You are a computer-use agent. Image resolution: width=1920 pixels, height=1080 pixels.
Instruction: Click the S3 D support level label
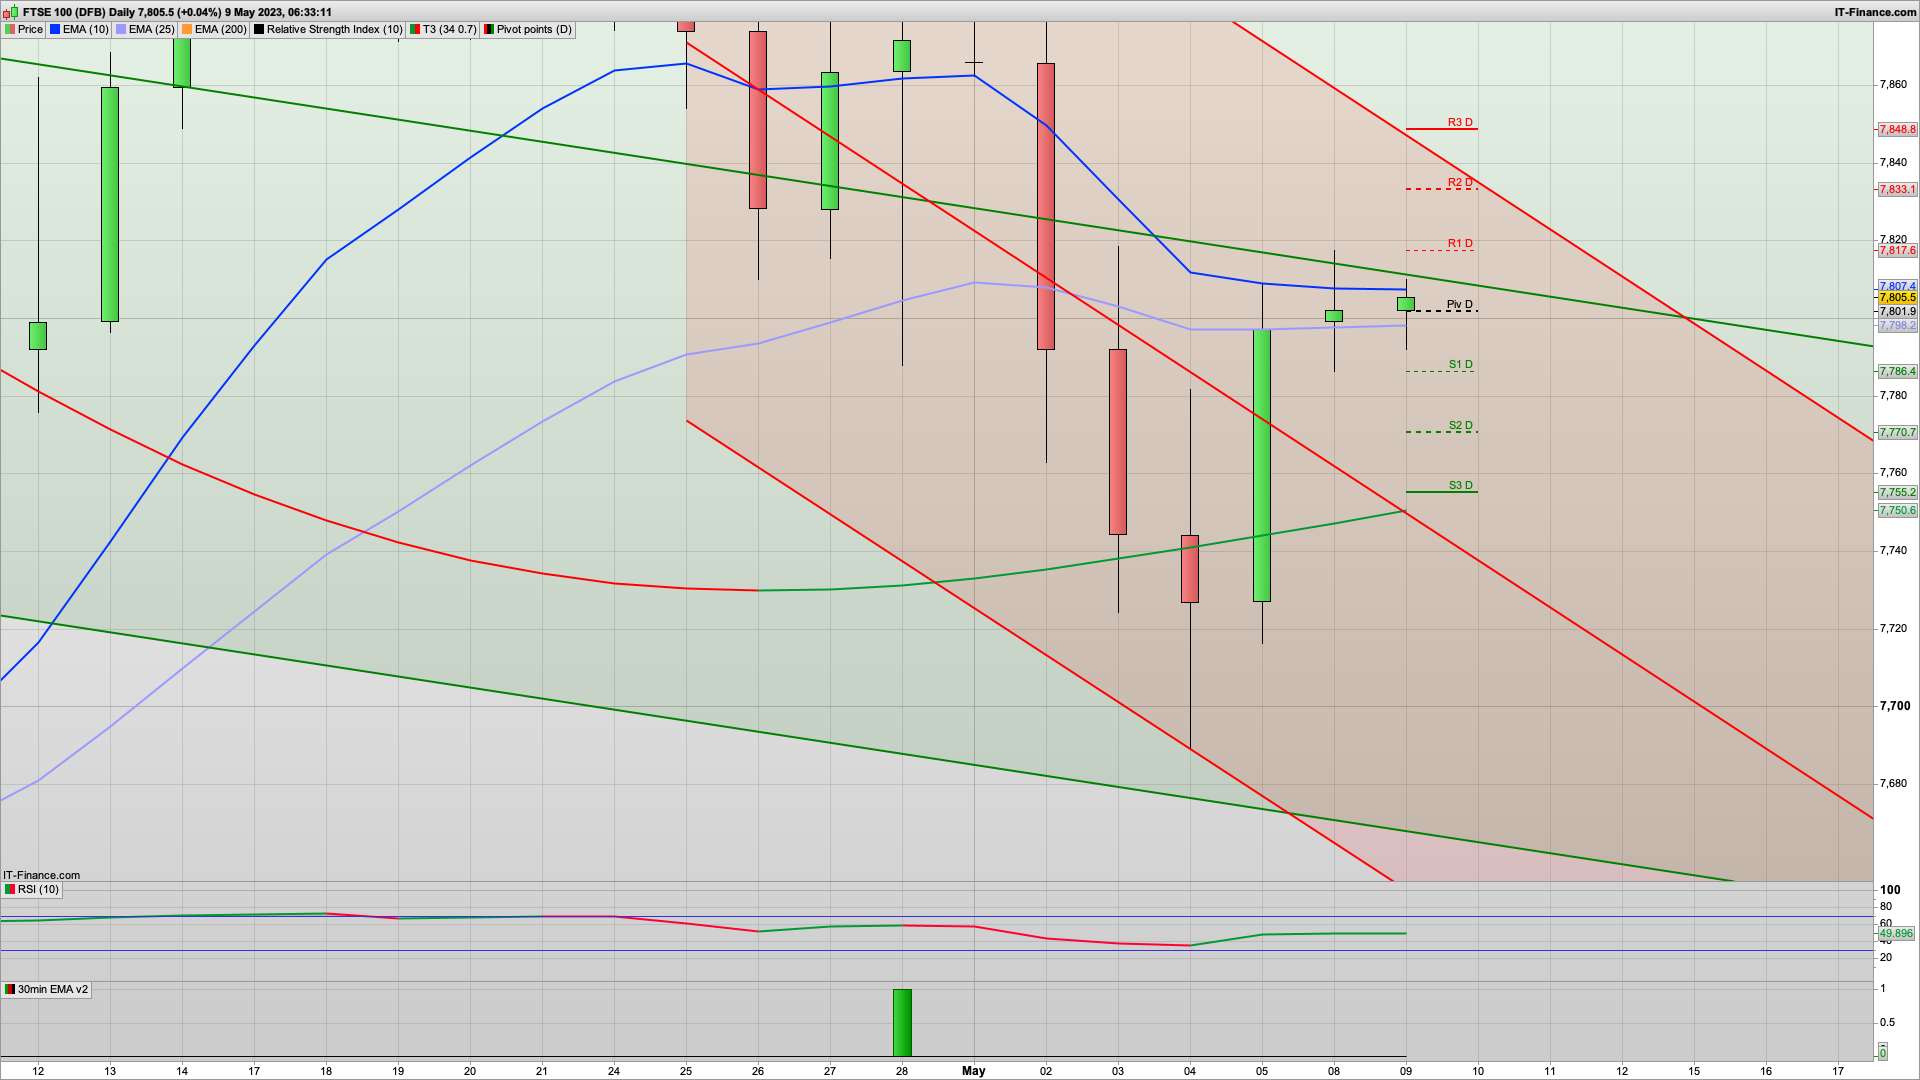(1460, 485)
